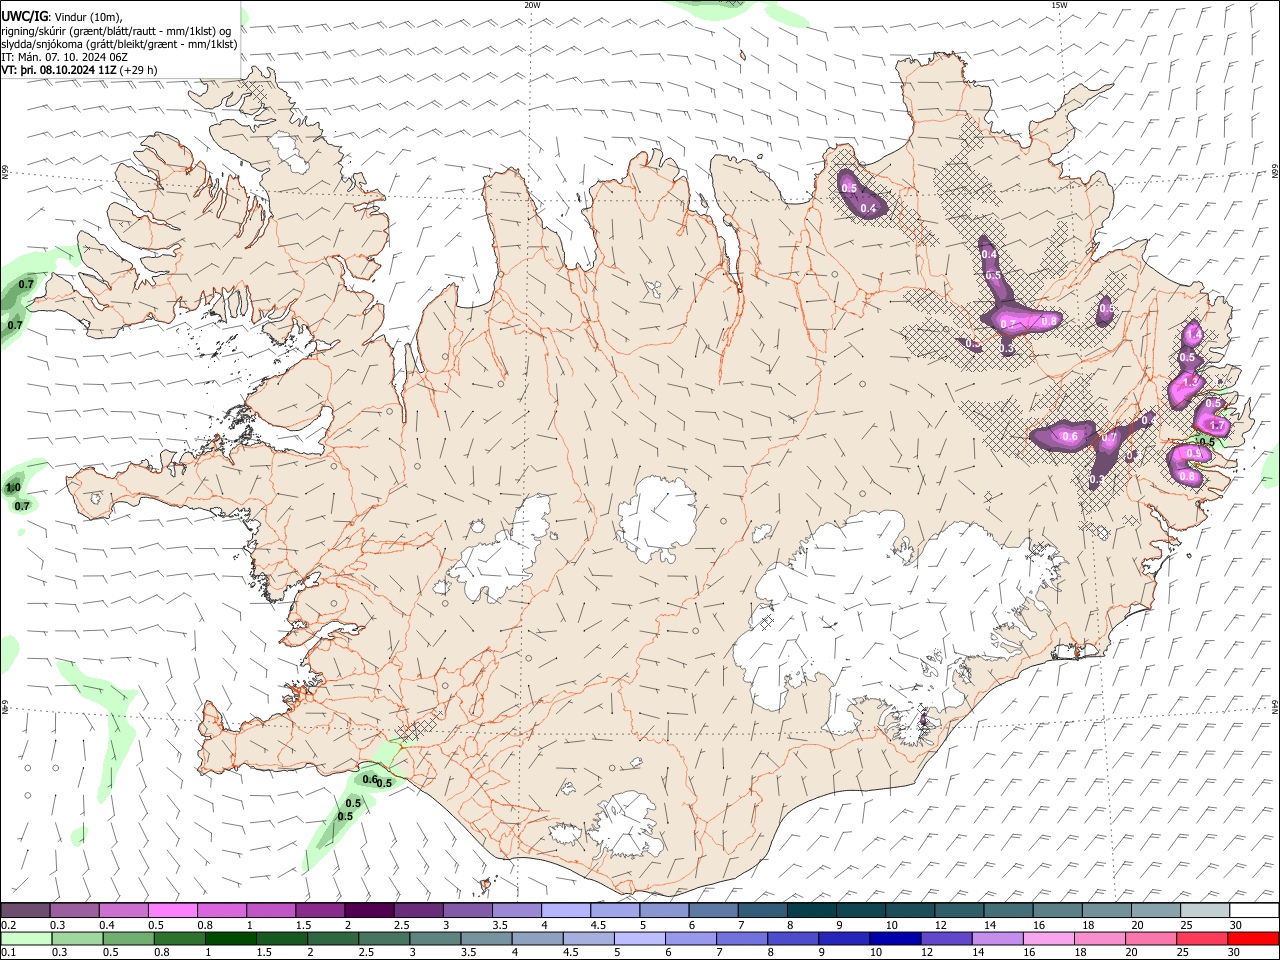
Task: Click the bright red swatch labelled 30 in lower row
Action: pos(1253,938)
